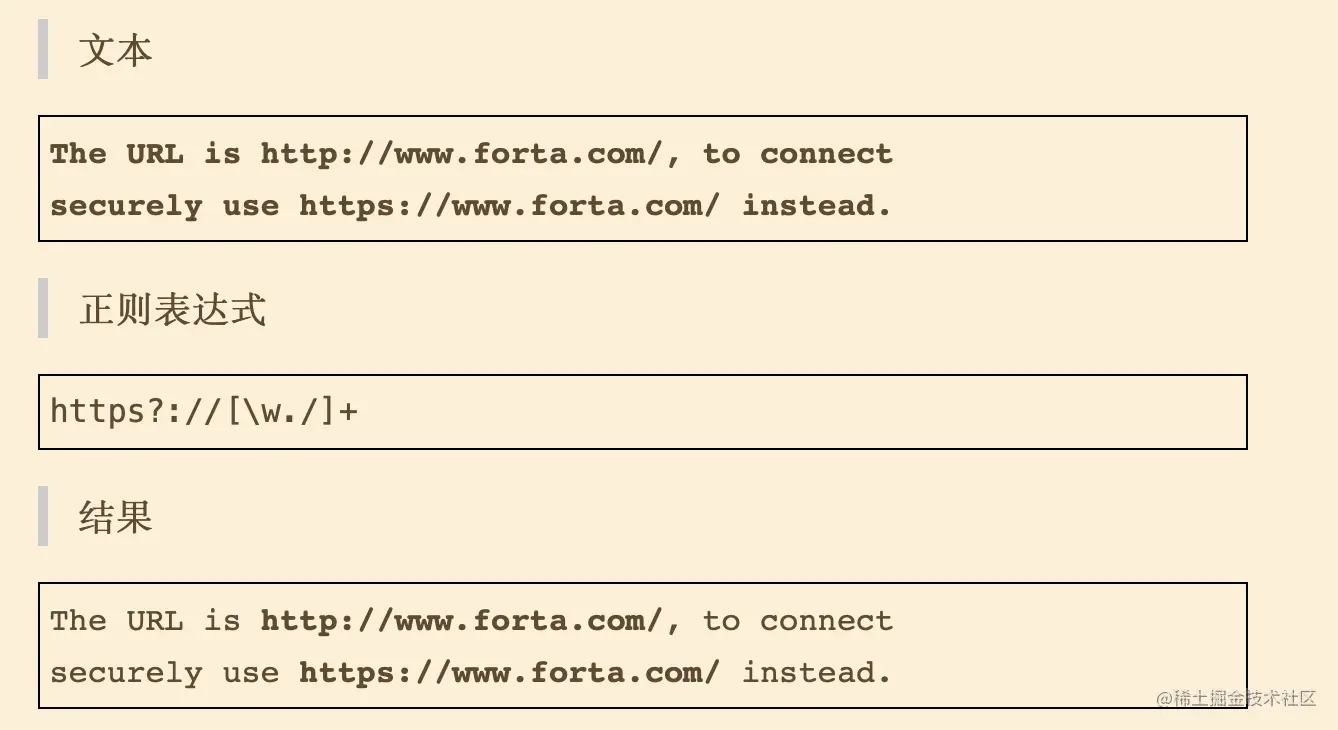The height and width of the screenshot is (730, 1338).
Task: Click "to connect" in the 文本 box
Action: coord(797,154)
